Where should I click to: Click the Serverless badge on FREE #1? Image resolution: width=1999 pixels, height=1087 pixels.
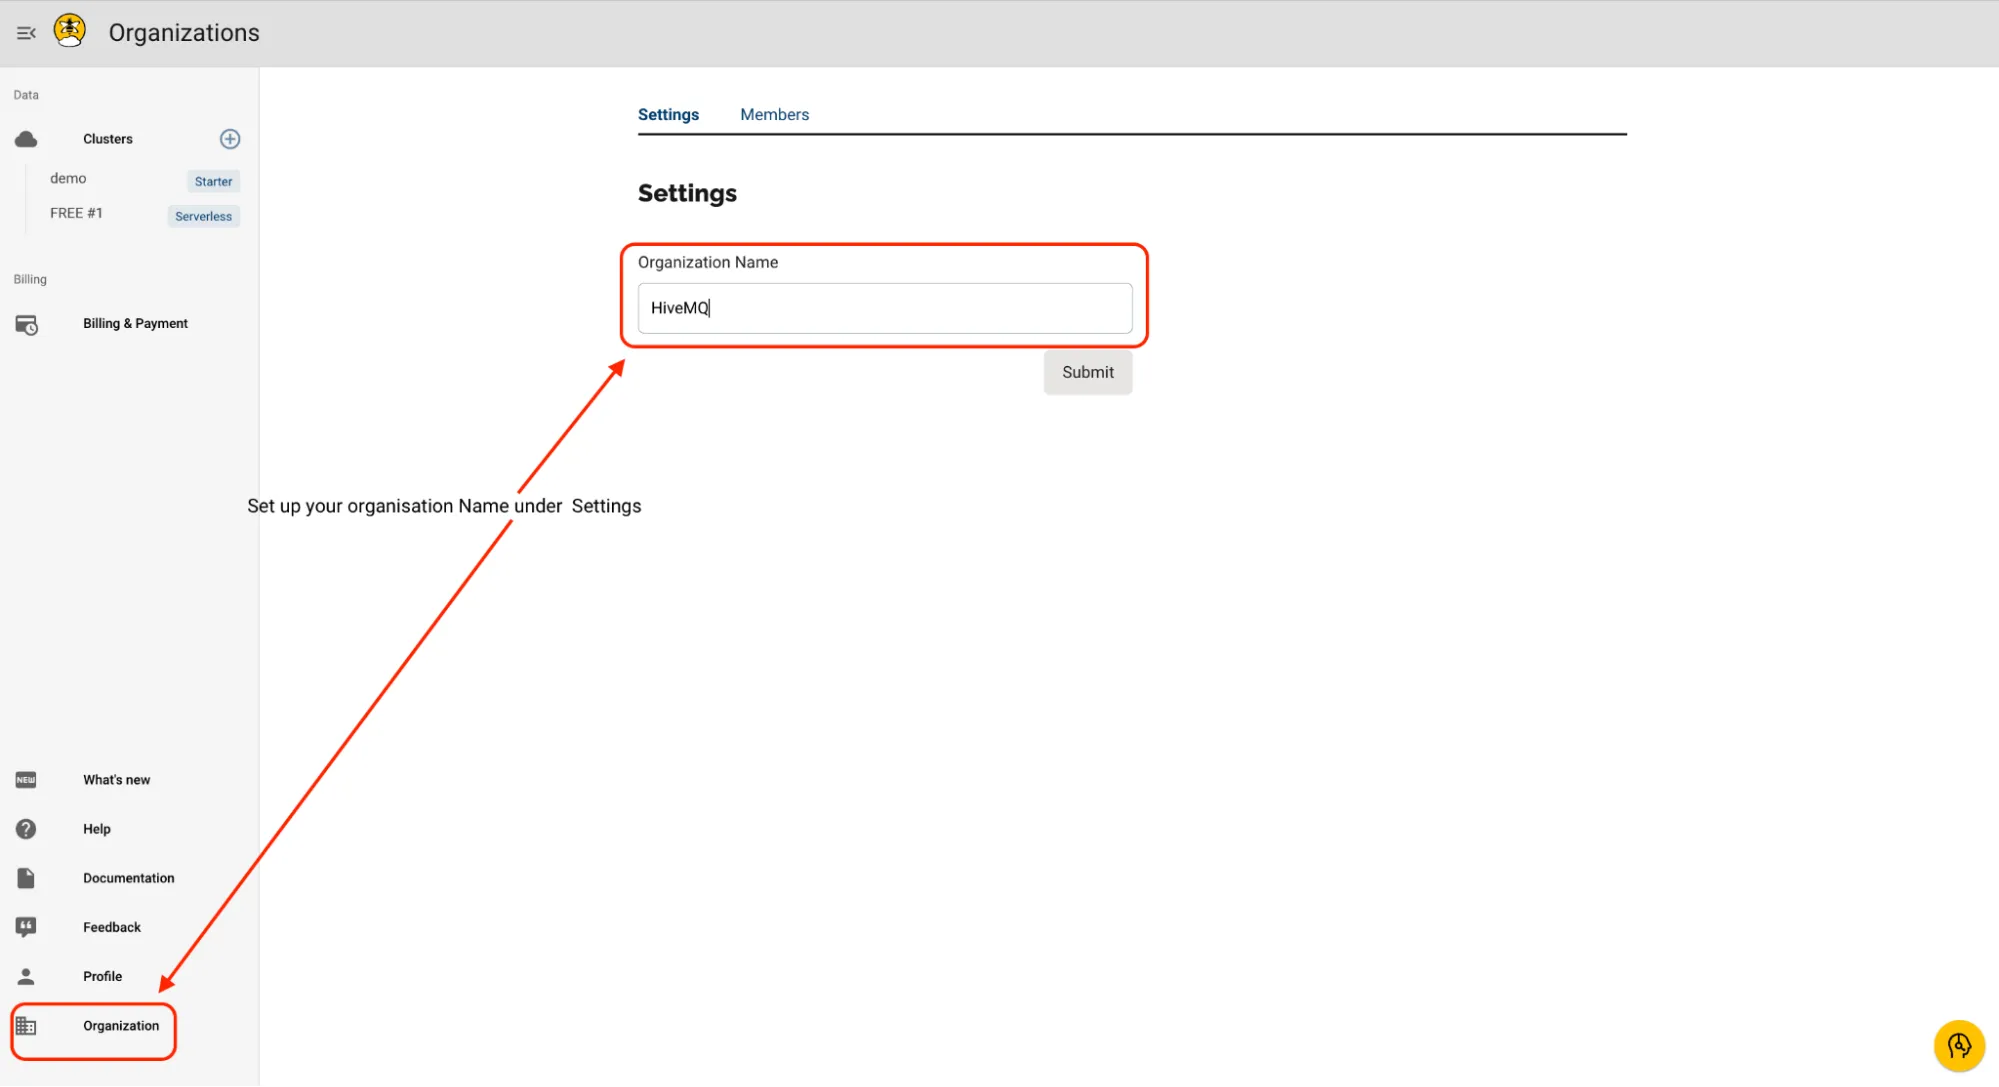pos(205,216)
